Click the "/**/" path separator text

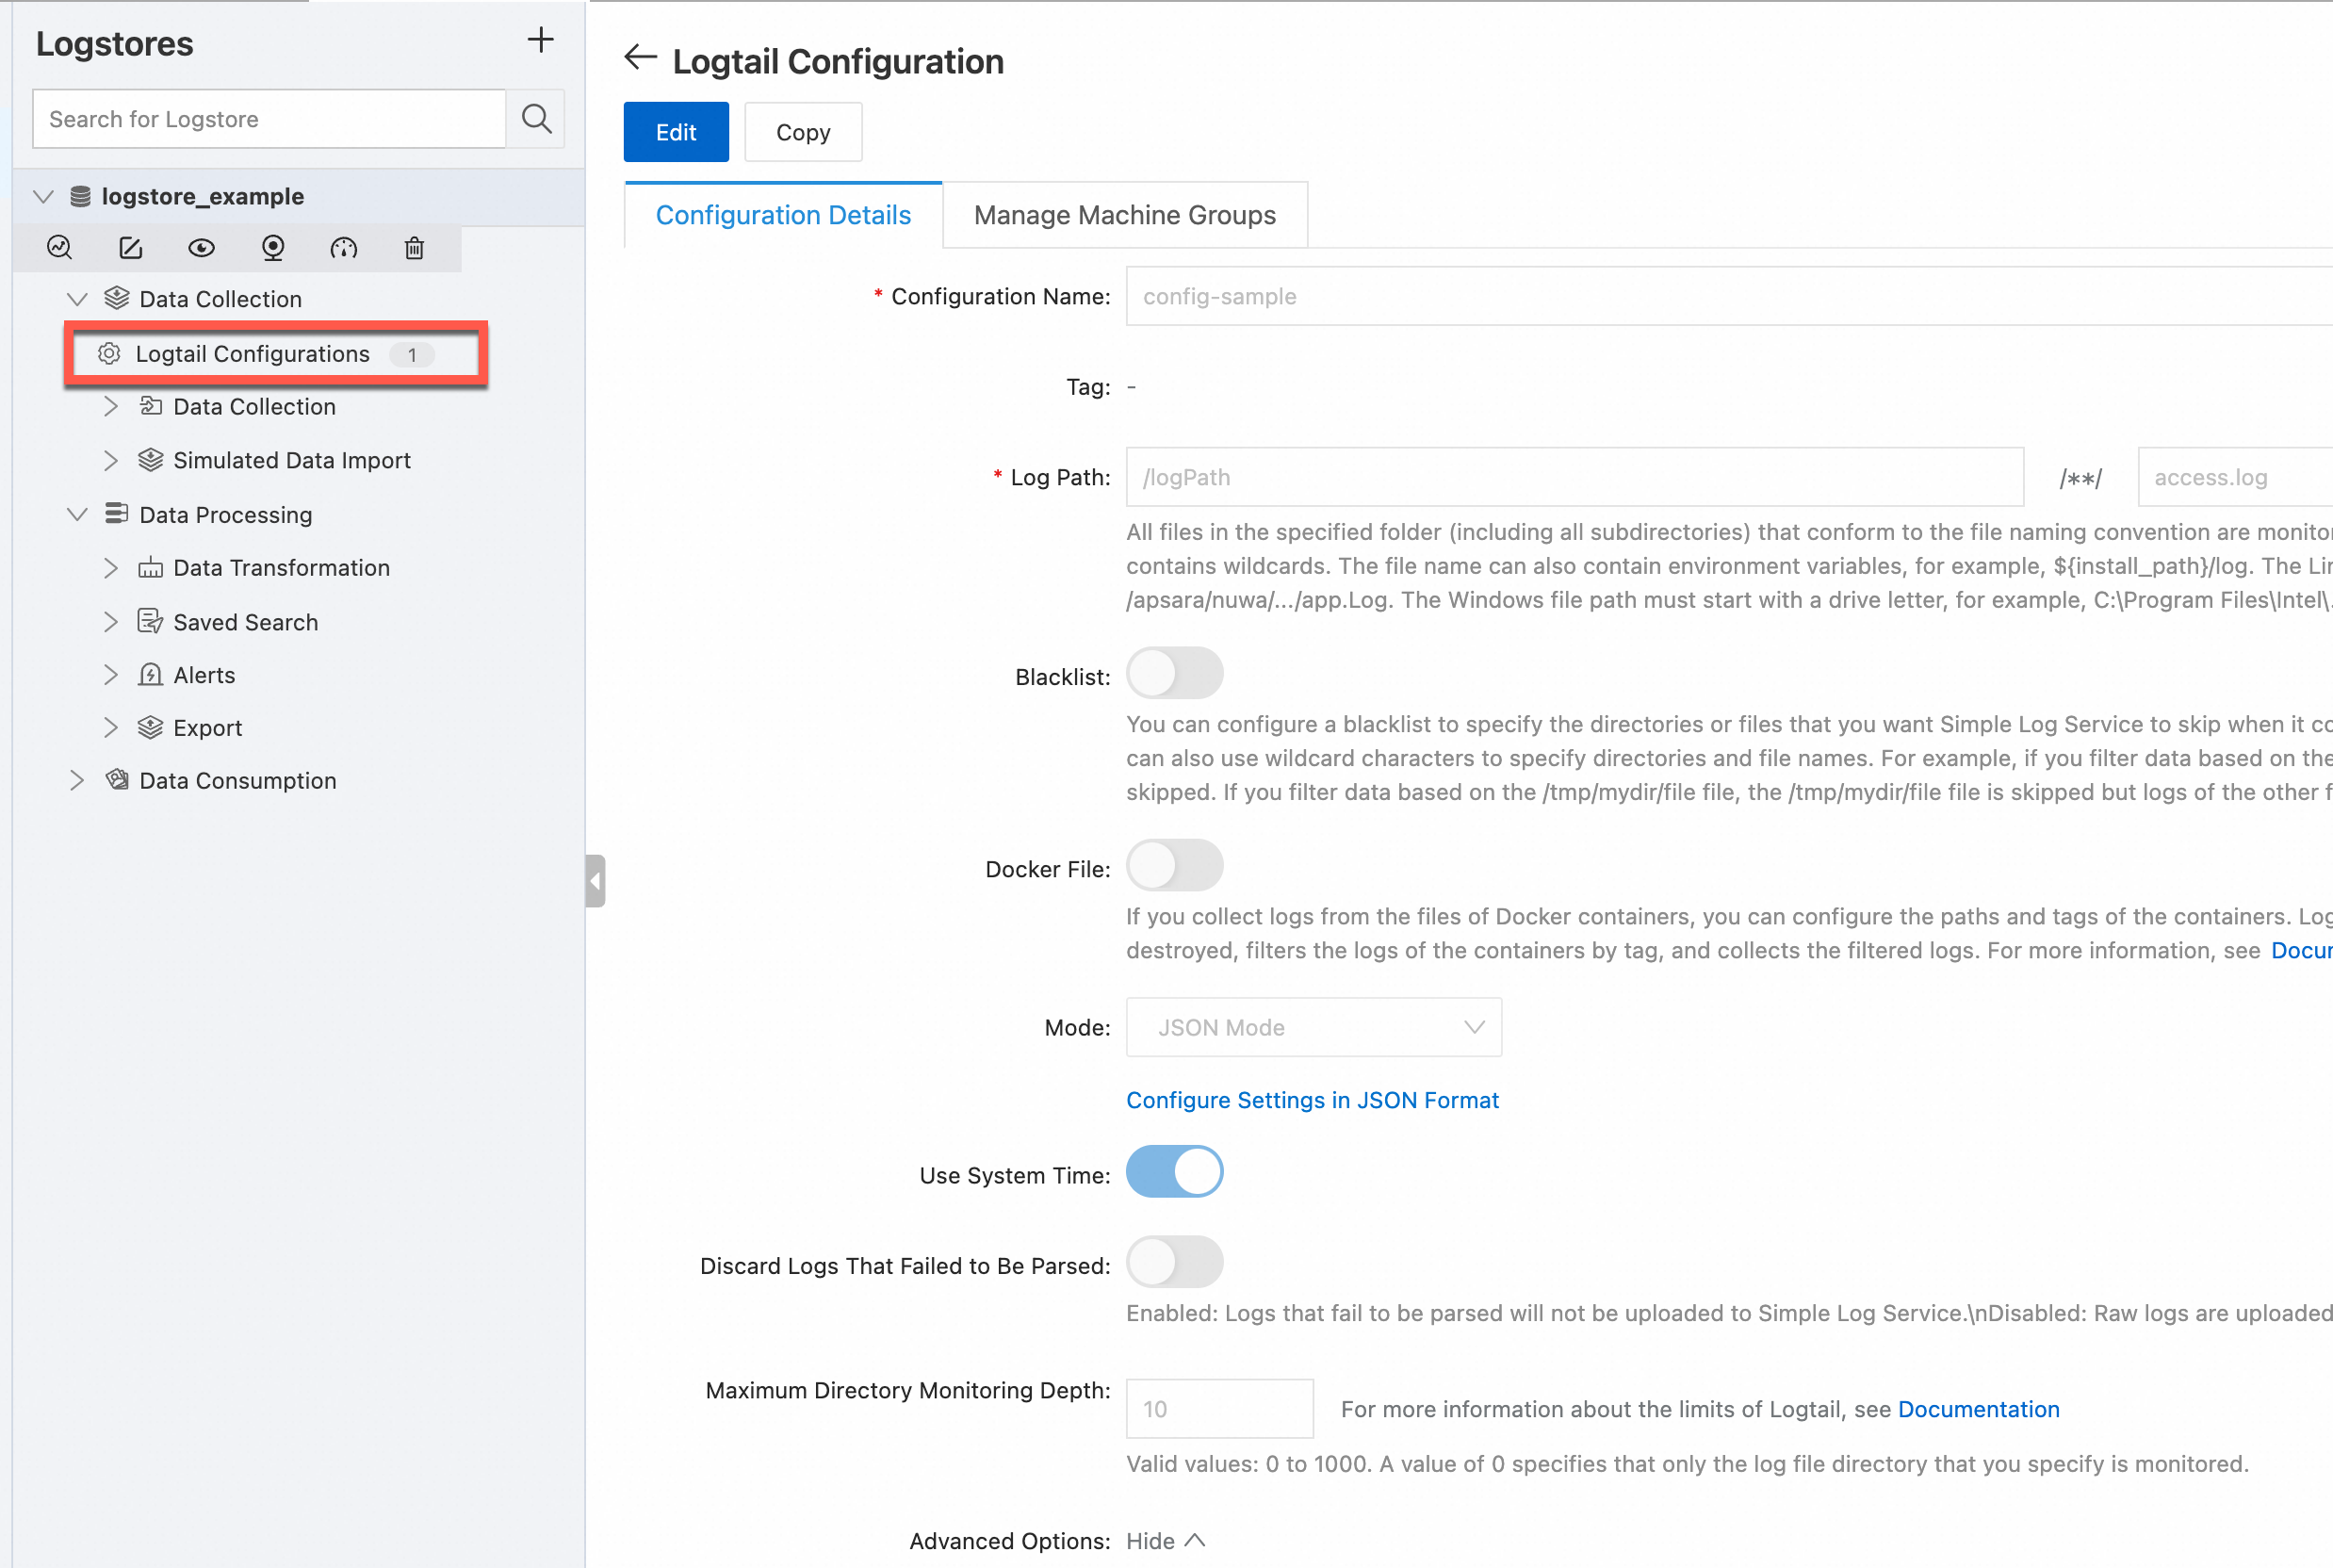[2081, 478]
